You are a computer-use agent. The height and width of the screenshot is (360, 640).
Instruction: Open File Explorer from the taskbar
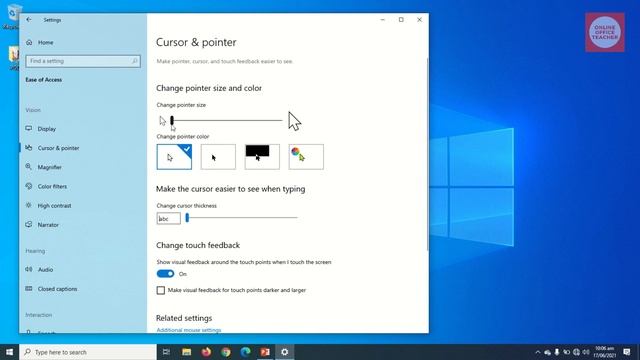click(187, 352)
